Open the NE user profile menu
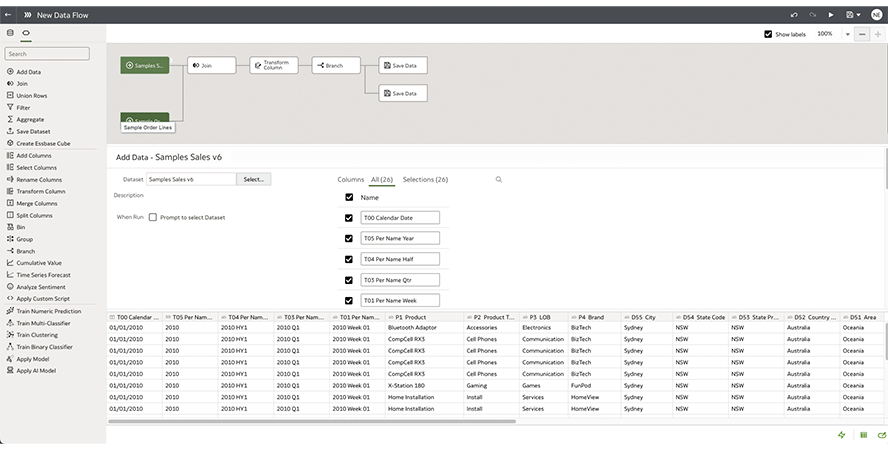The height and width of the screenshot is (450, 888). click(877, 15)
